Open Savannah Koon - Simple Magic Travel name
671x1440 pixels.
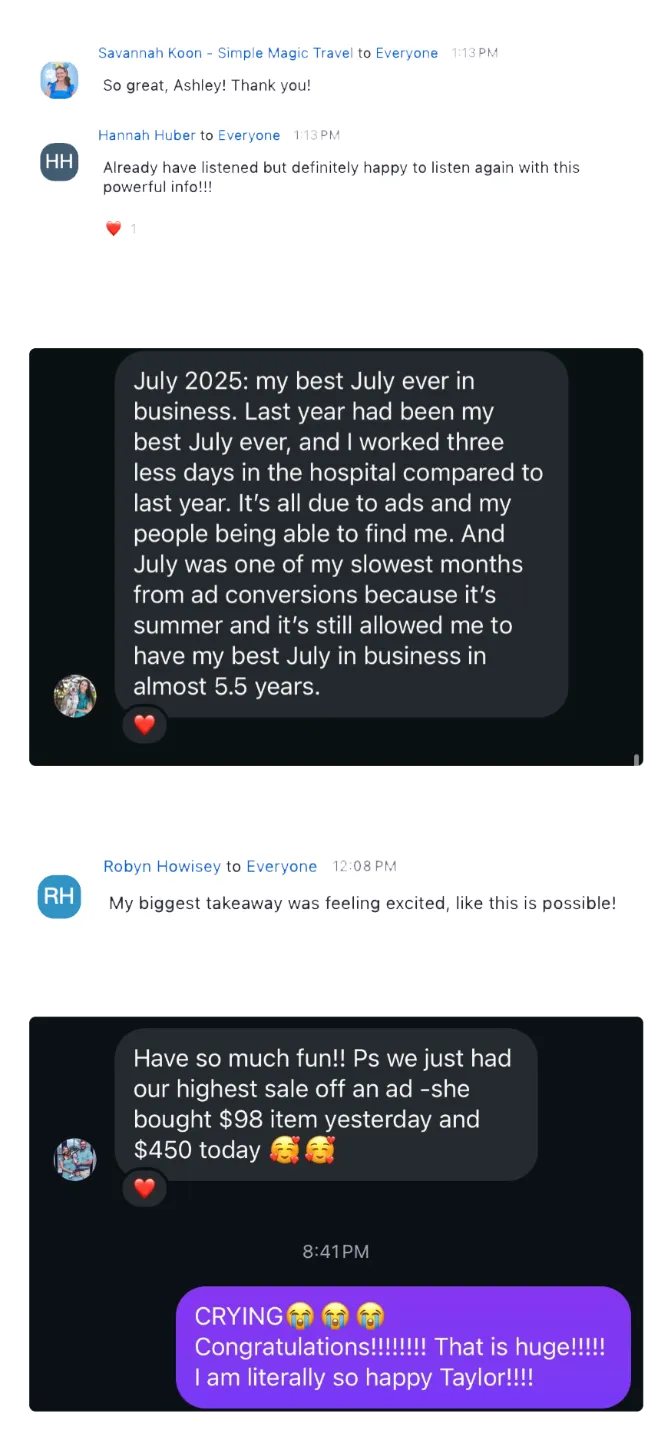[x=225, y=53]
